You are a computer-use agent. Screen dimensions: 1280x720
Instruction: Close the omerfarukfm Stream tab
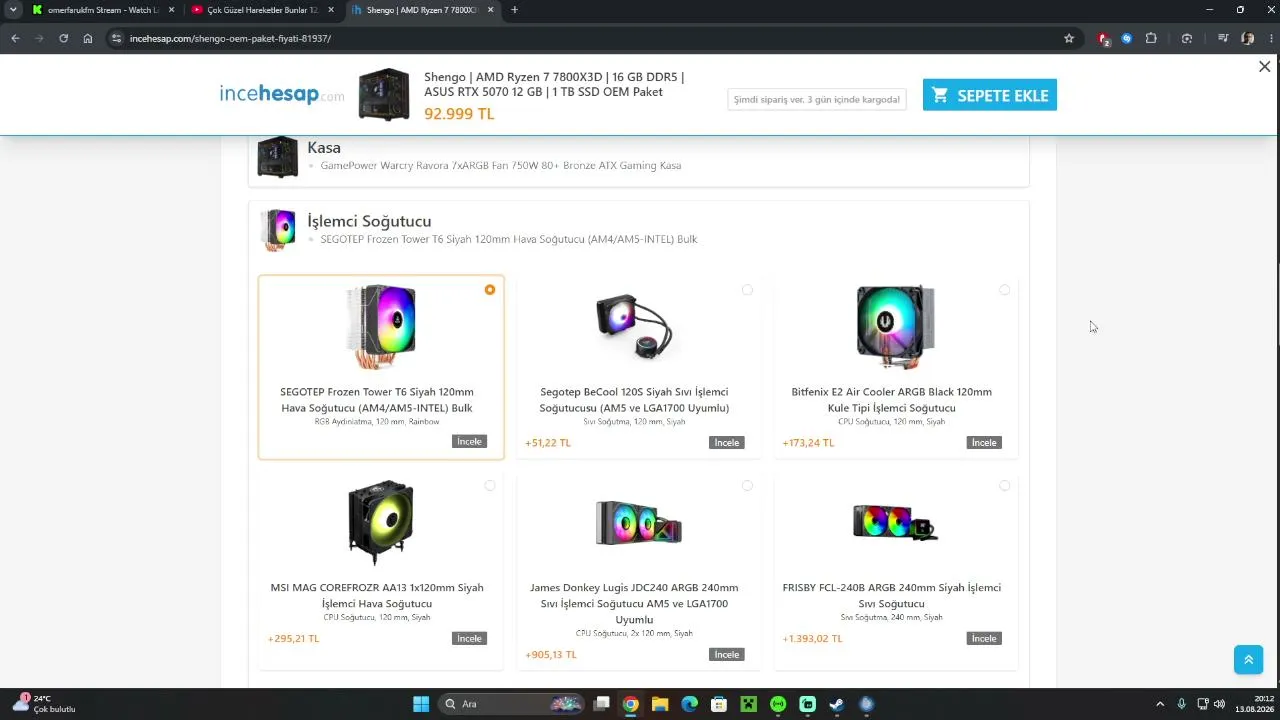tap(171, 10)
